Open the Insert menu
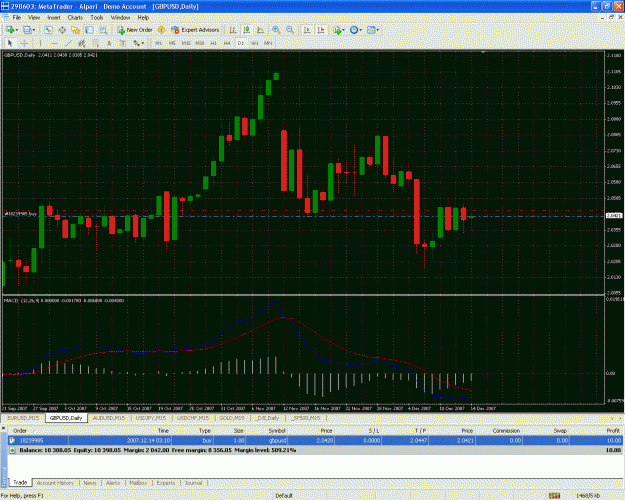Image resolution: width=625 pixels, height=500 pixels. point(54,18)
